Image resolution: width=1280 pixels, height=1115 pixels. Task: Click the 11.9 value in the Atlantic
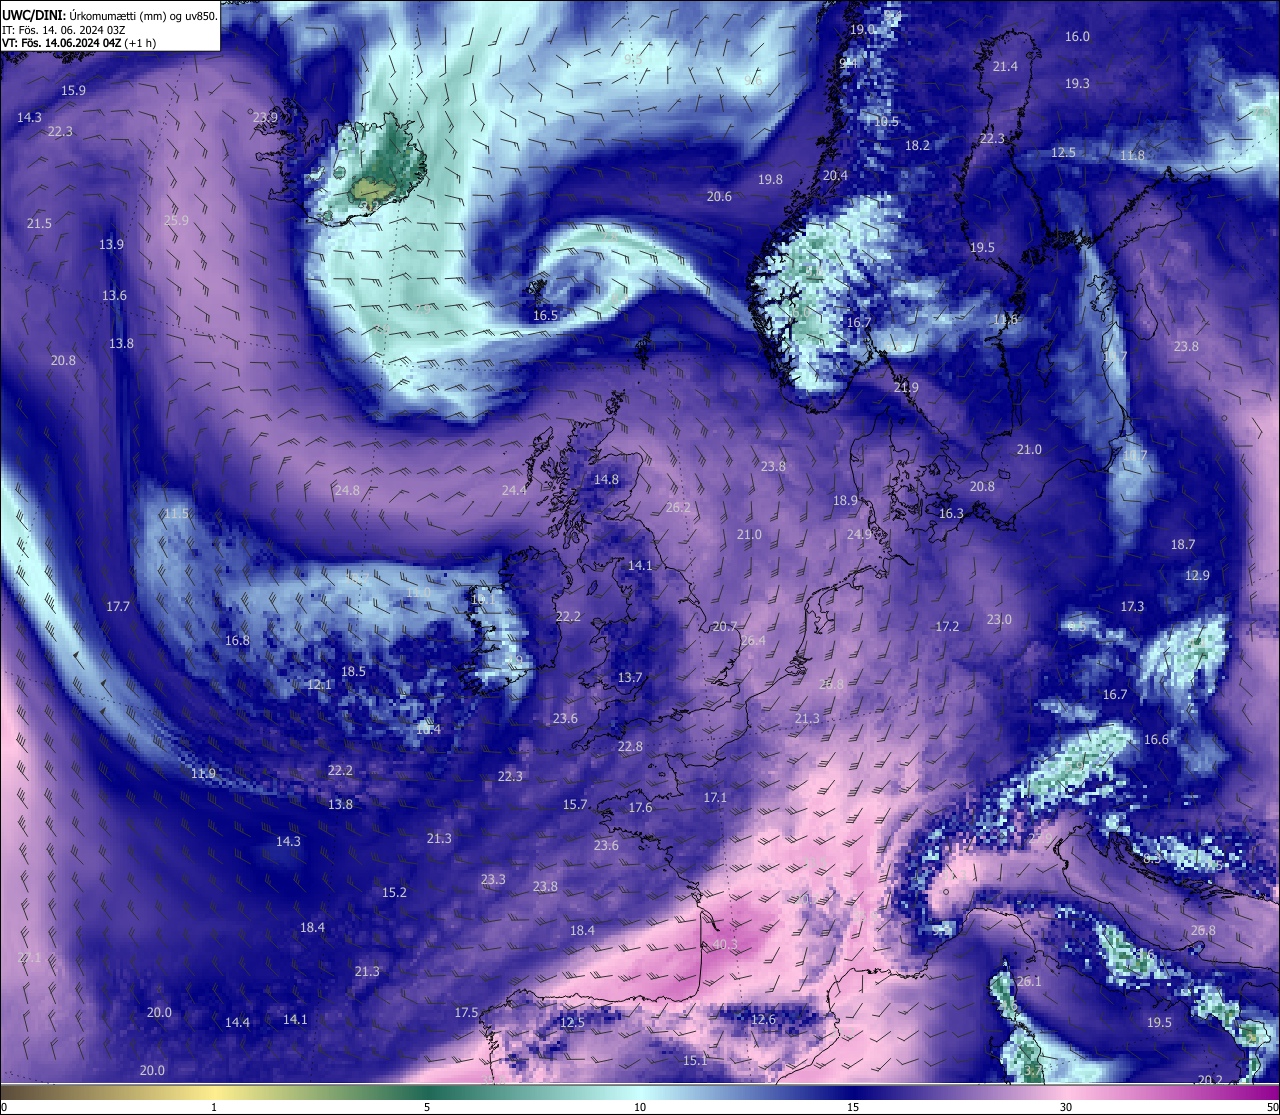click(x=203, y=773)
